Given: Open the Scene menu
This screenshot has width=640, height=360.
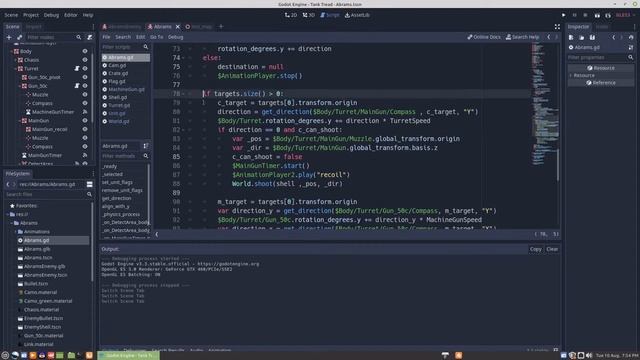Looking at the screenshot, I should [x=11, y=15].
